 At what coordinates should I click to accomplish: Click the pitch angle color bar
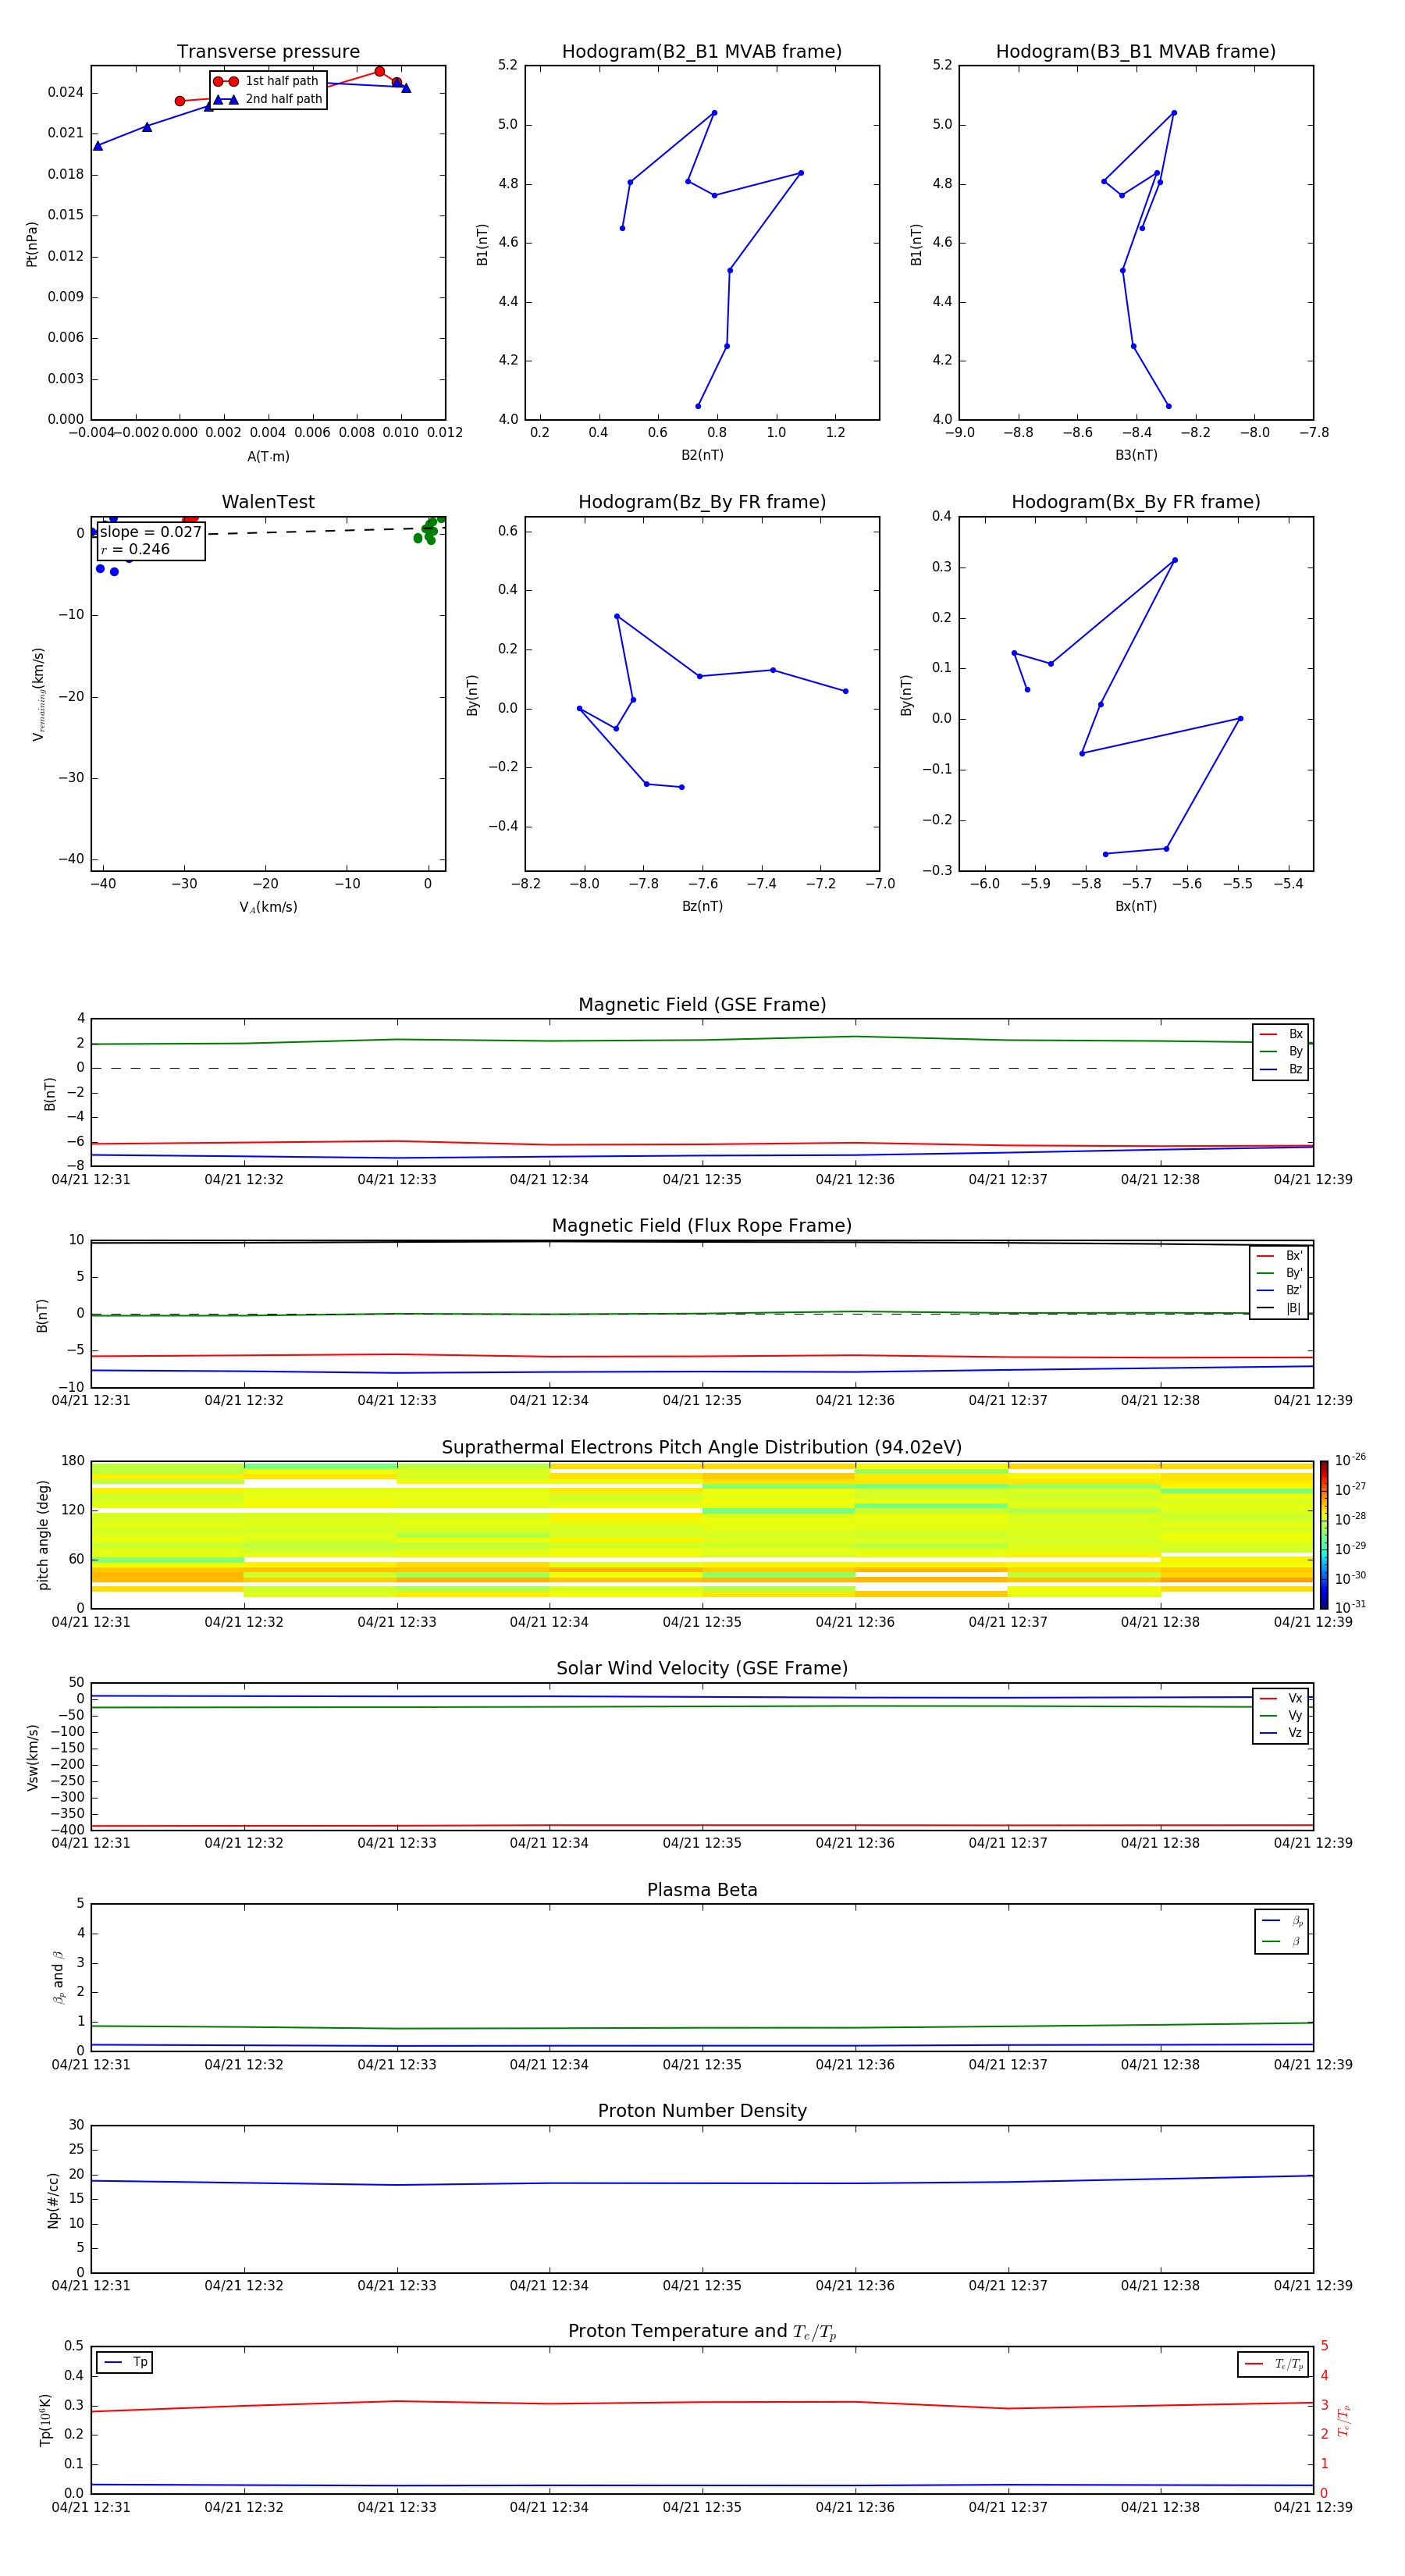pyautogui.click(x=1323, y=1535)
